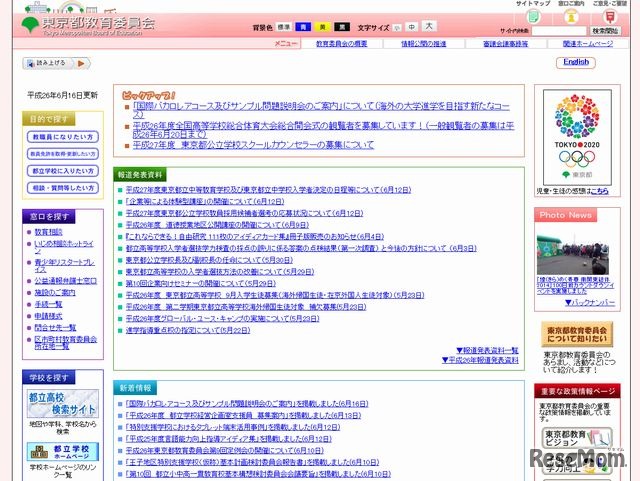Open 言語能力向上指導アイディア集 news item

pos(229,439)
